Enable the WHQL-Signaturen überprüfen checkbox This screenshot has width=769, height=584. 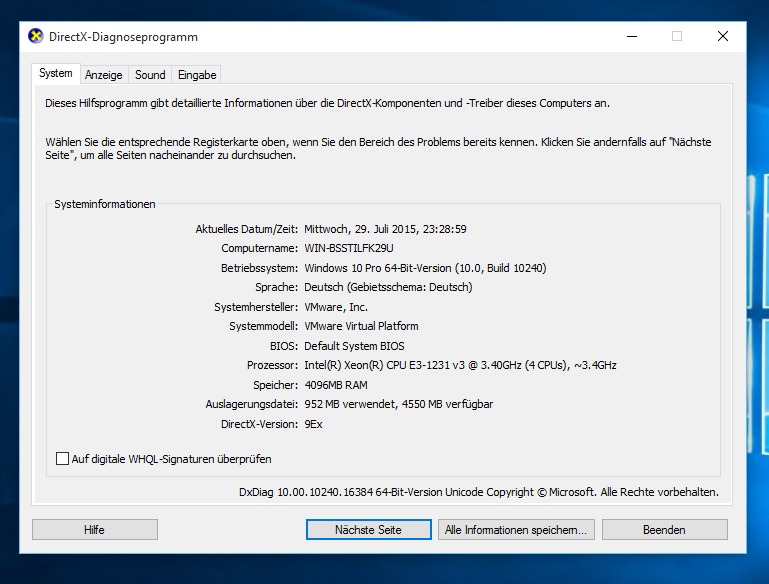tap(62, 459)
